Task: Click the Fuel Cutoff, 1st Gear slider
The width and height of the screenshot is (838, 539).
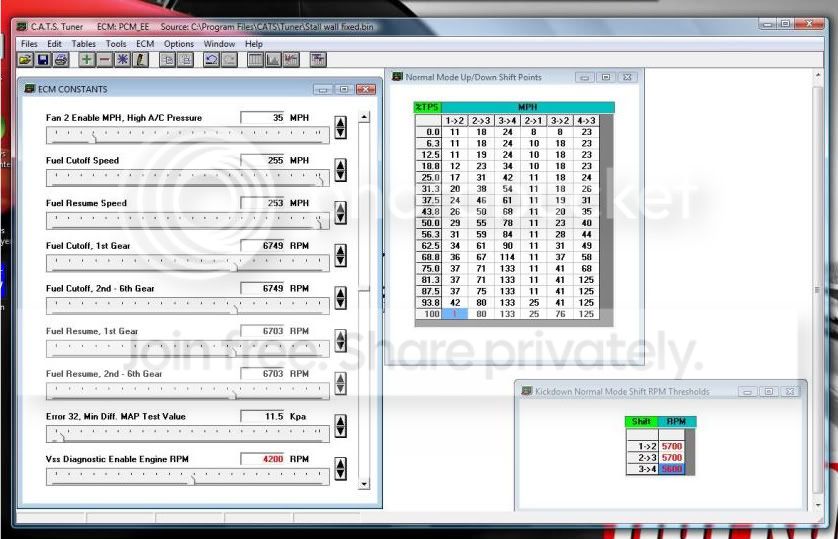Action: coord(186,265)
